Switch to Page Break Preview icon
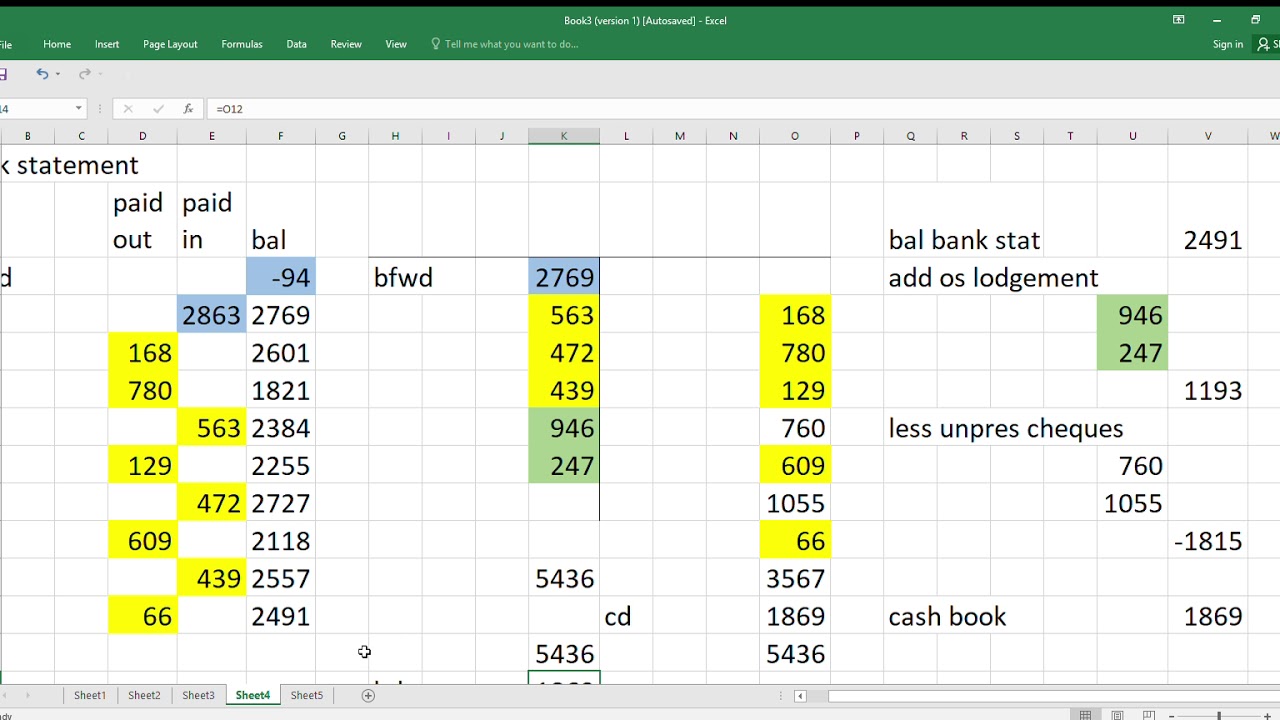Image resolution: width=1280 pixels, height=720 pixels. (x=1149, y=715)
